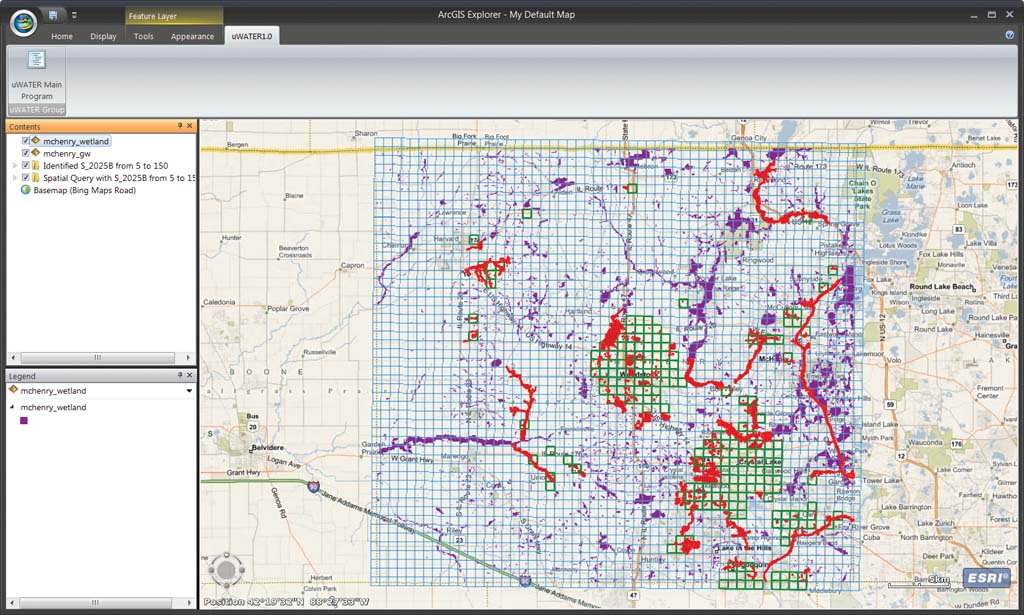This screenshot has width=1024, height=615.
Task: Collapse the mchenry_wetland legend entry
Action: pyautogui.click(x=12, y=407)
